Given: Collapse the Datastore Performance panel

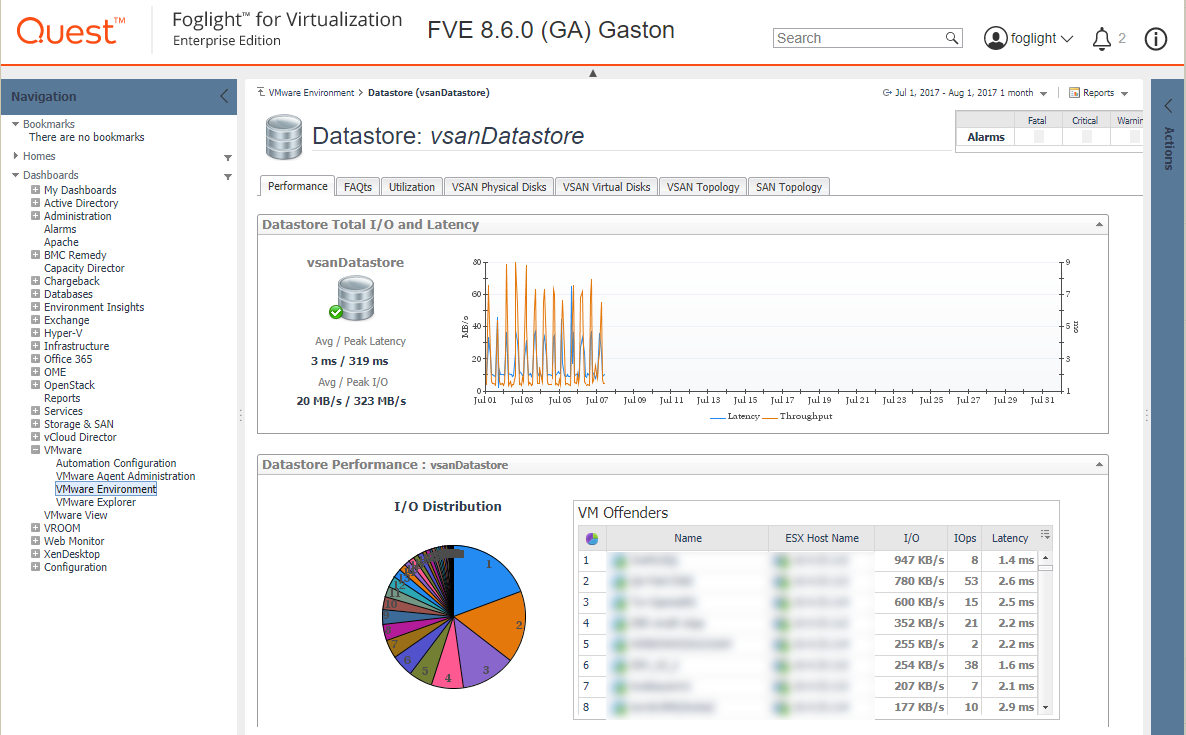Looking at the screenshot, I should 1099,464.
